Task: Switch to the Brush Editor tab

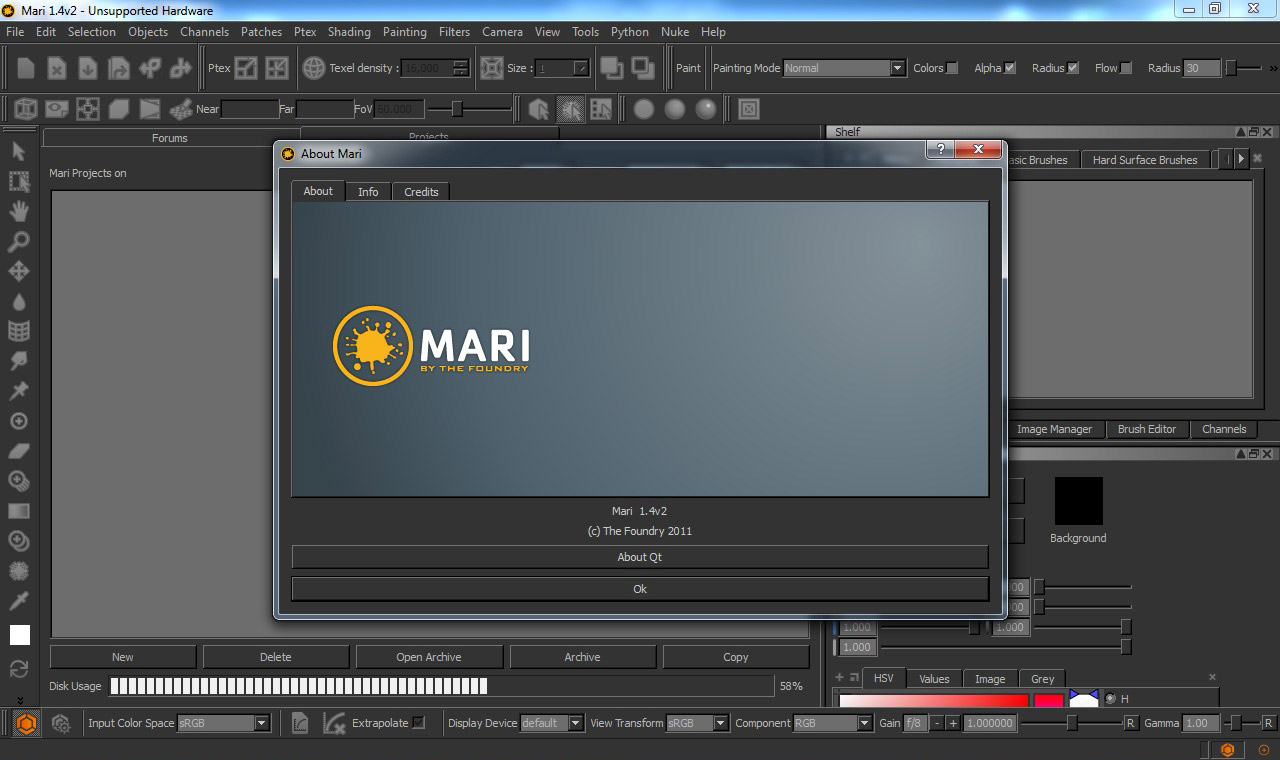Action: [1147, 428]
